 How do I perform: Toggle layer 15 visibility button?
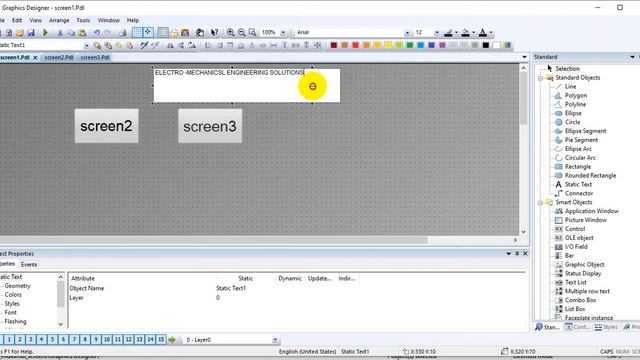(x=161, y=340)
